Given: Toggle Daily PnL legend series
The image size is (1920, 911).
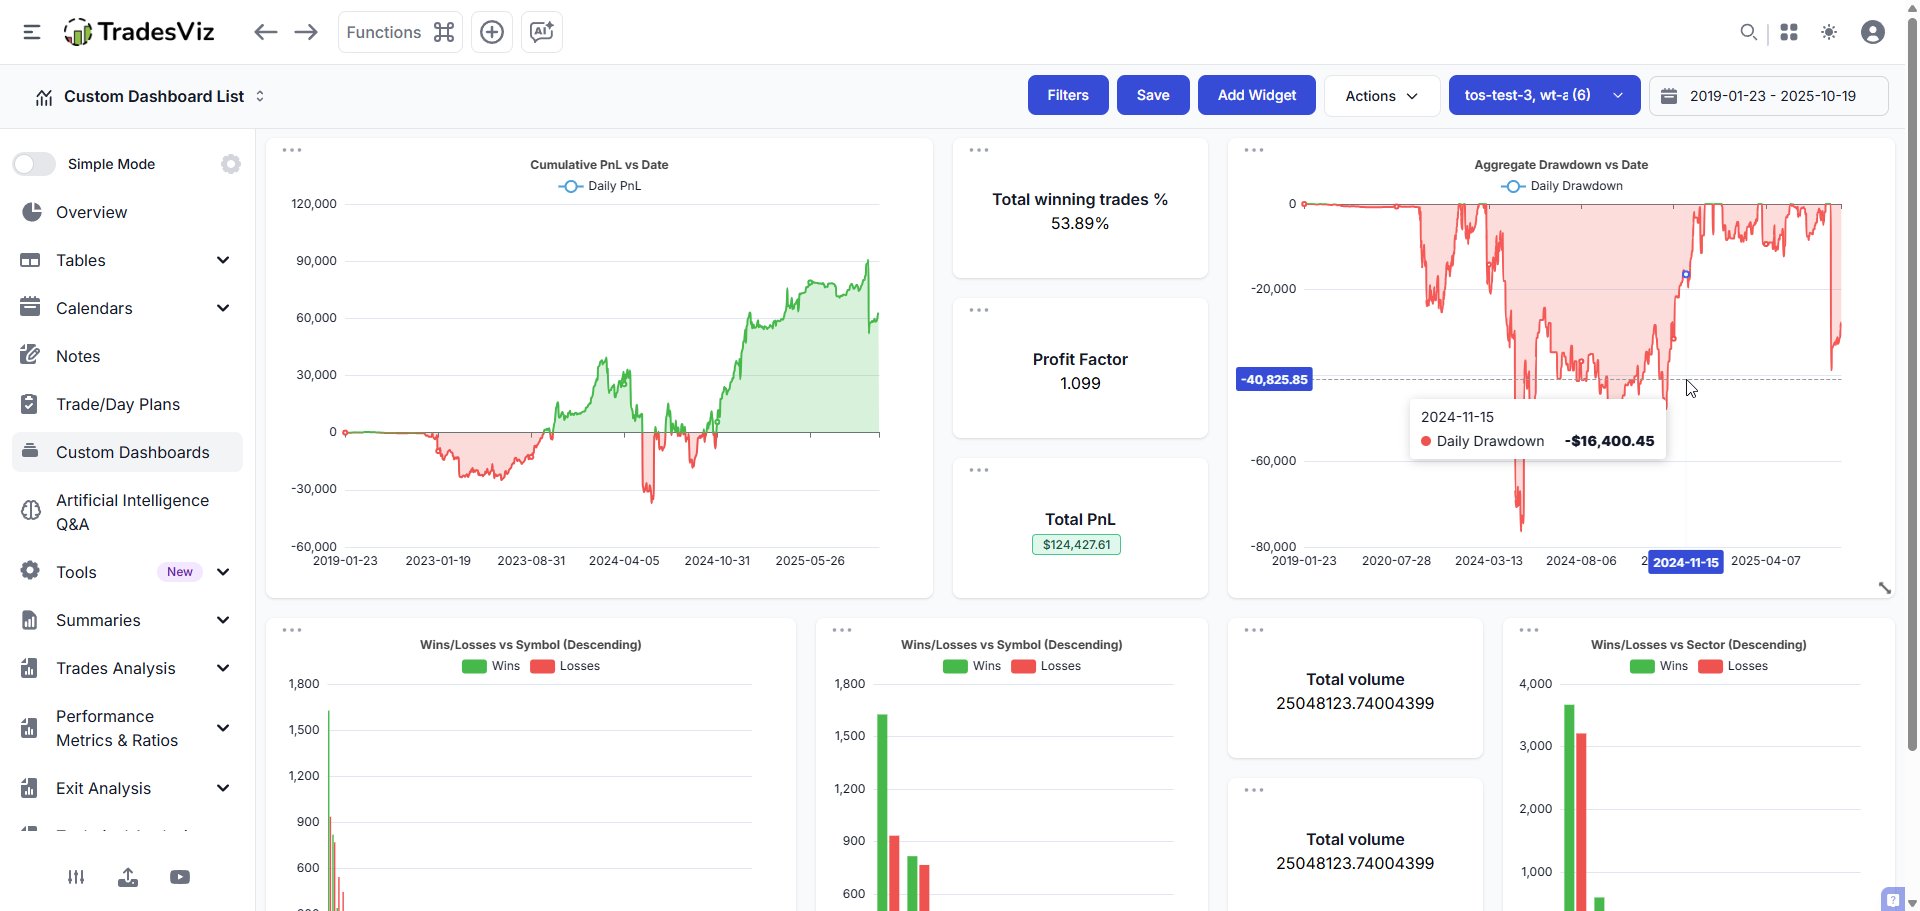Looking at the screenshot, I should [x=599, y=186].
